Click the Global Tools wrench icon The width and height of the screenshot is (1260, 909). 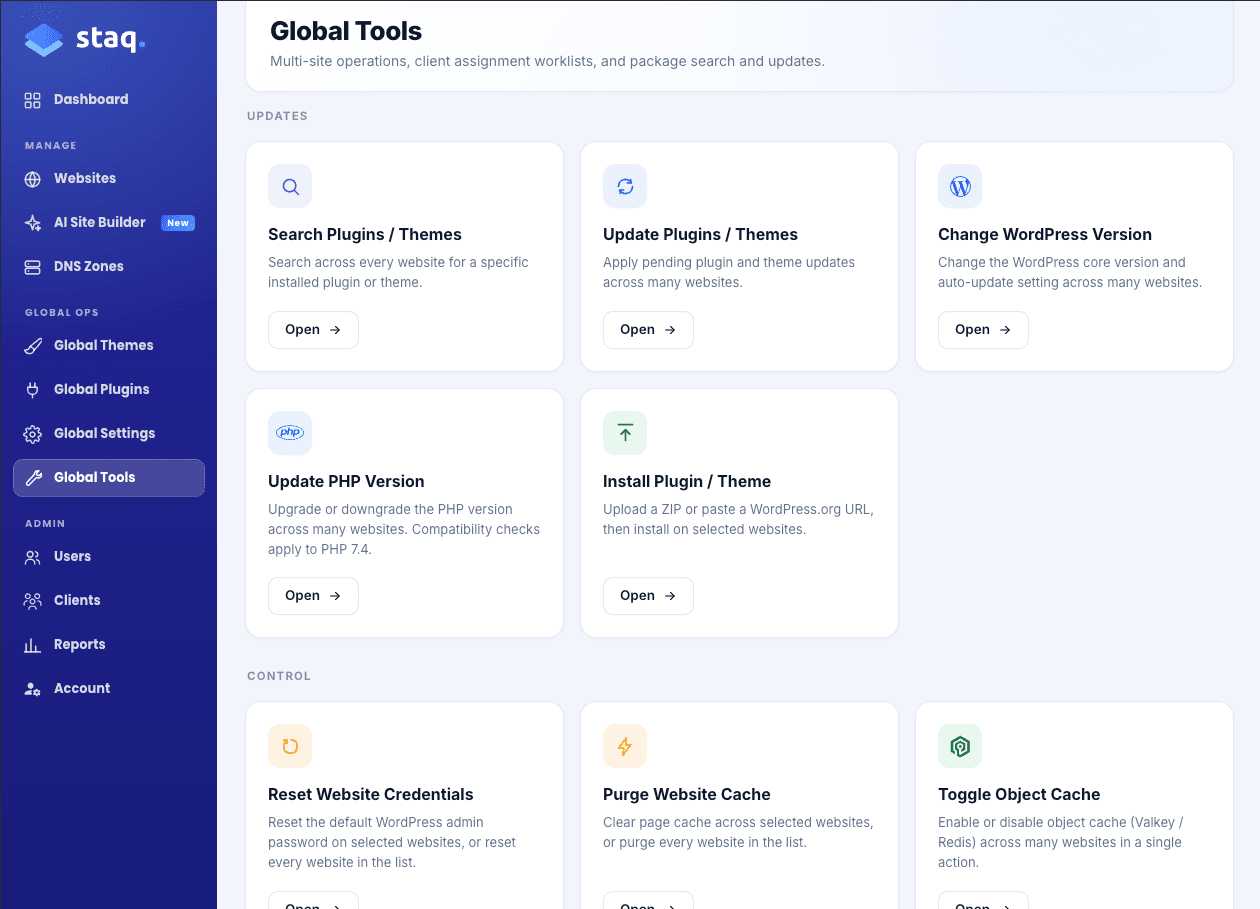(x=33, y=478)
